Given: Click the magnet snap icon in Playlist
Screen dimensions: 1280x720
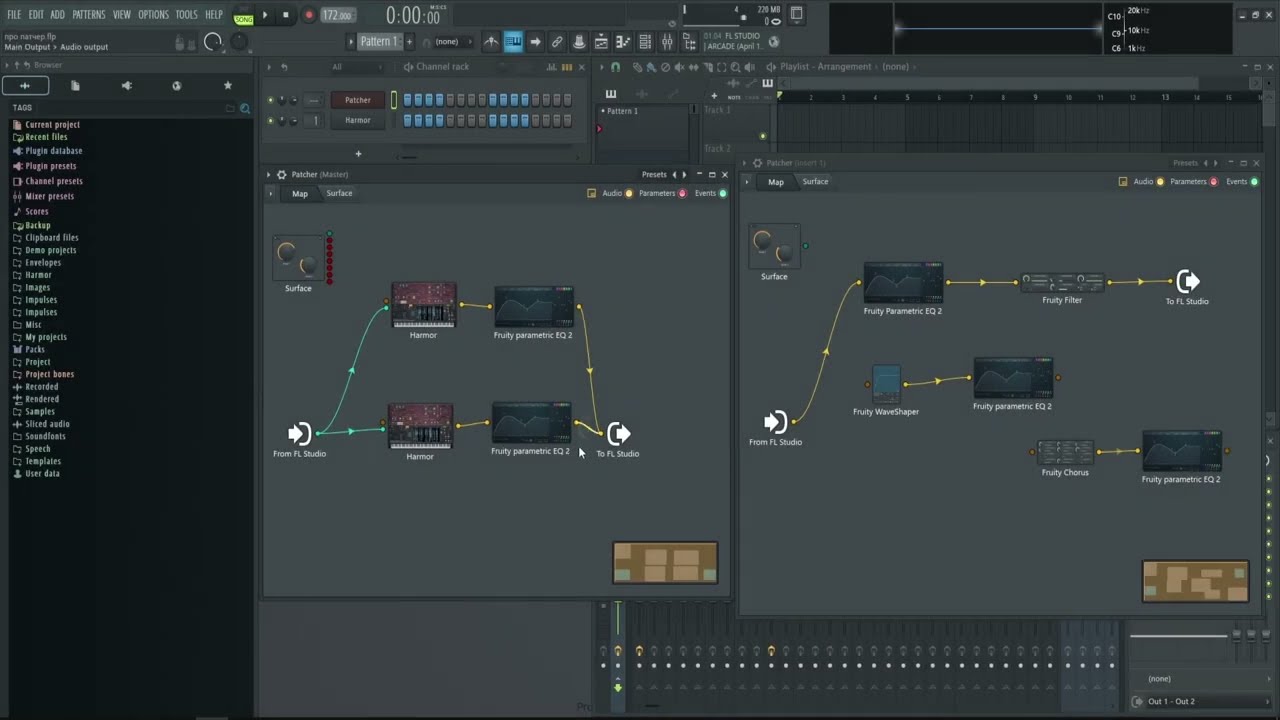Looking at the screenshot, I should pyautogui.click(x=615, y=67).
